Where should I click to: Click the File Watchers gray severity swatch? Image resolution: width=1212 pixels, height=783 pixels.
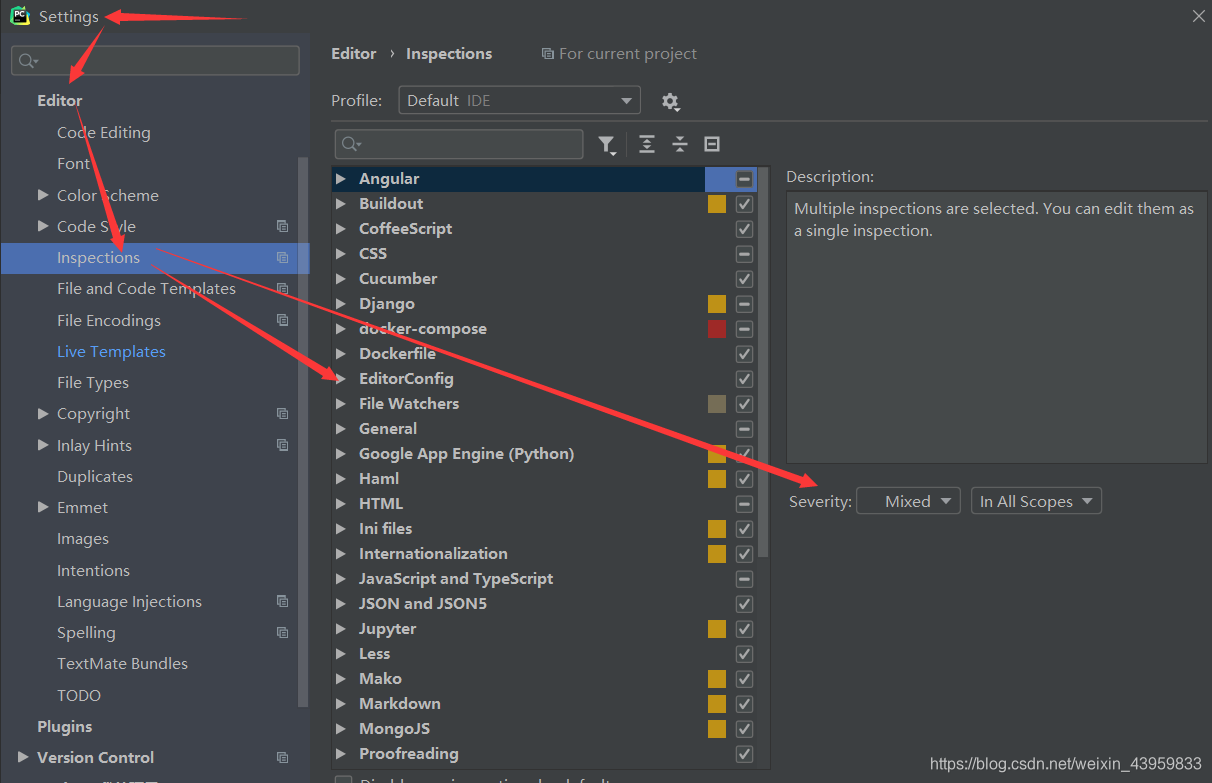[x=717, y=404]
